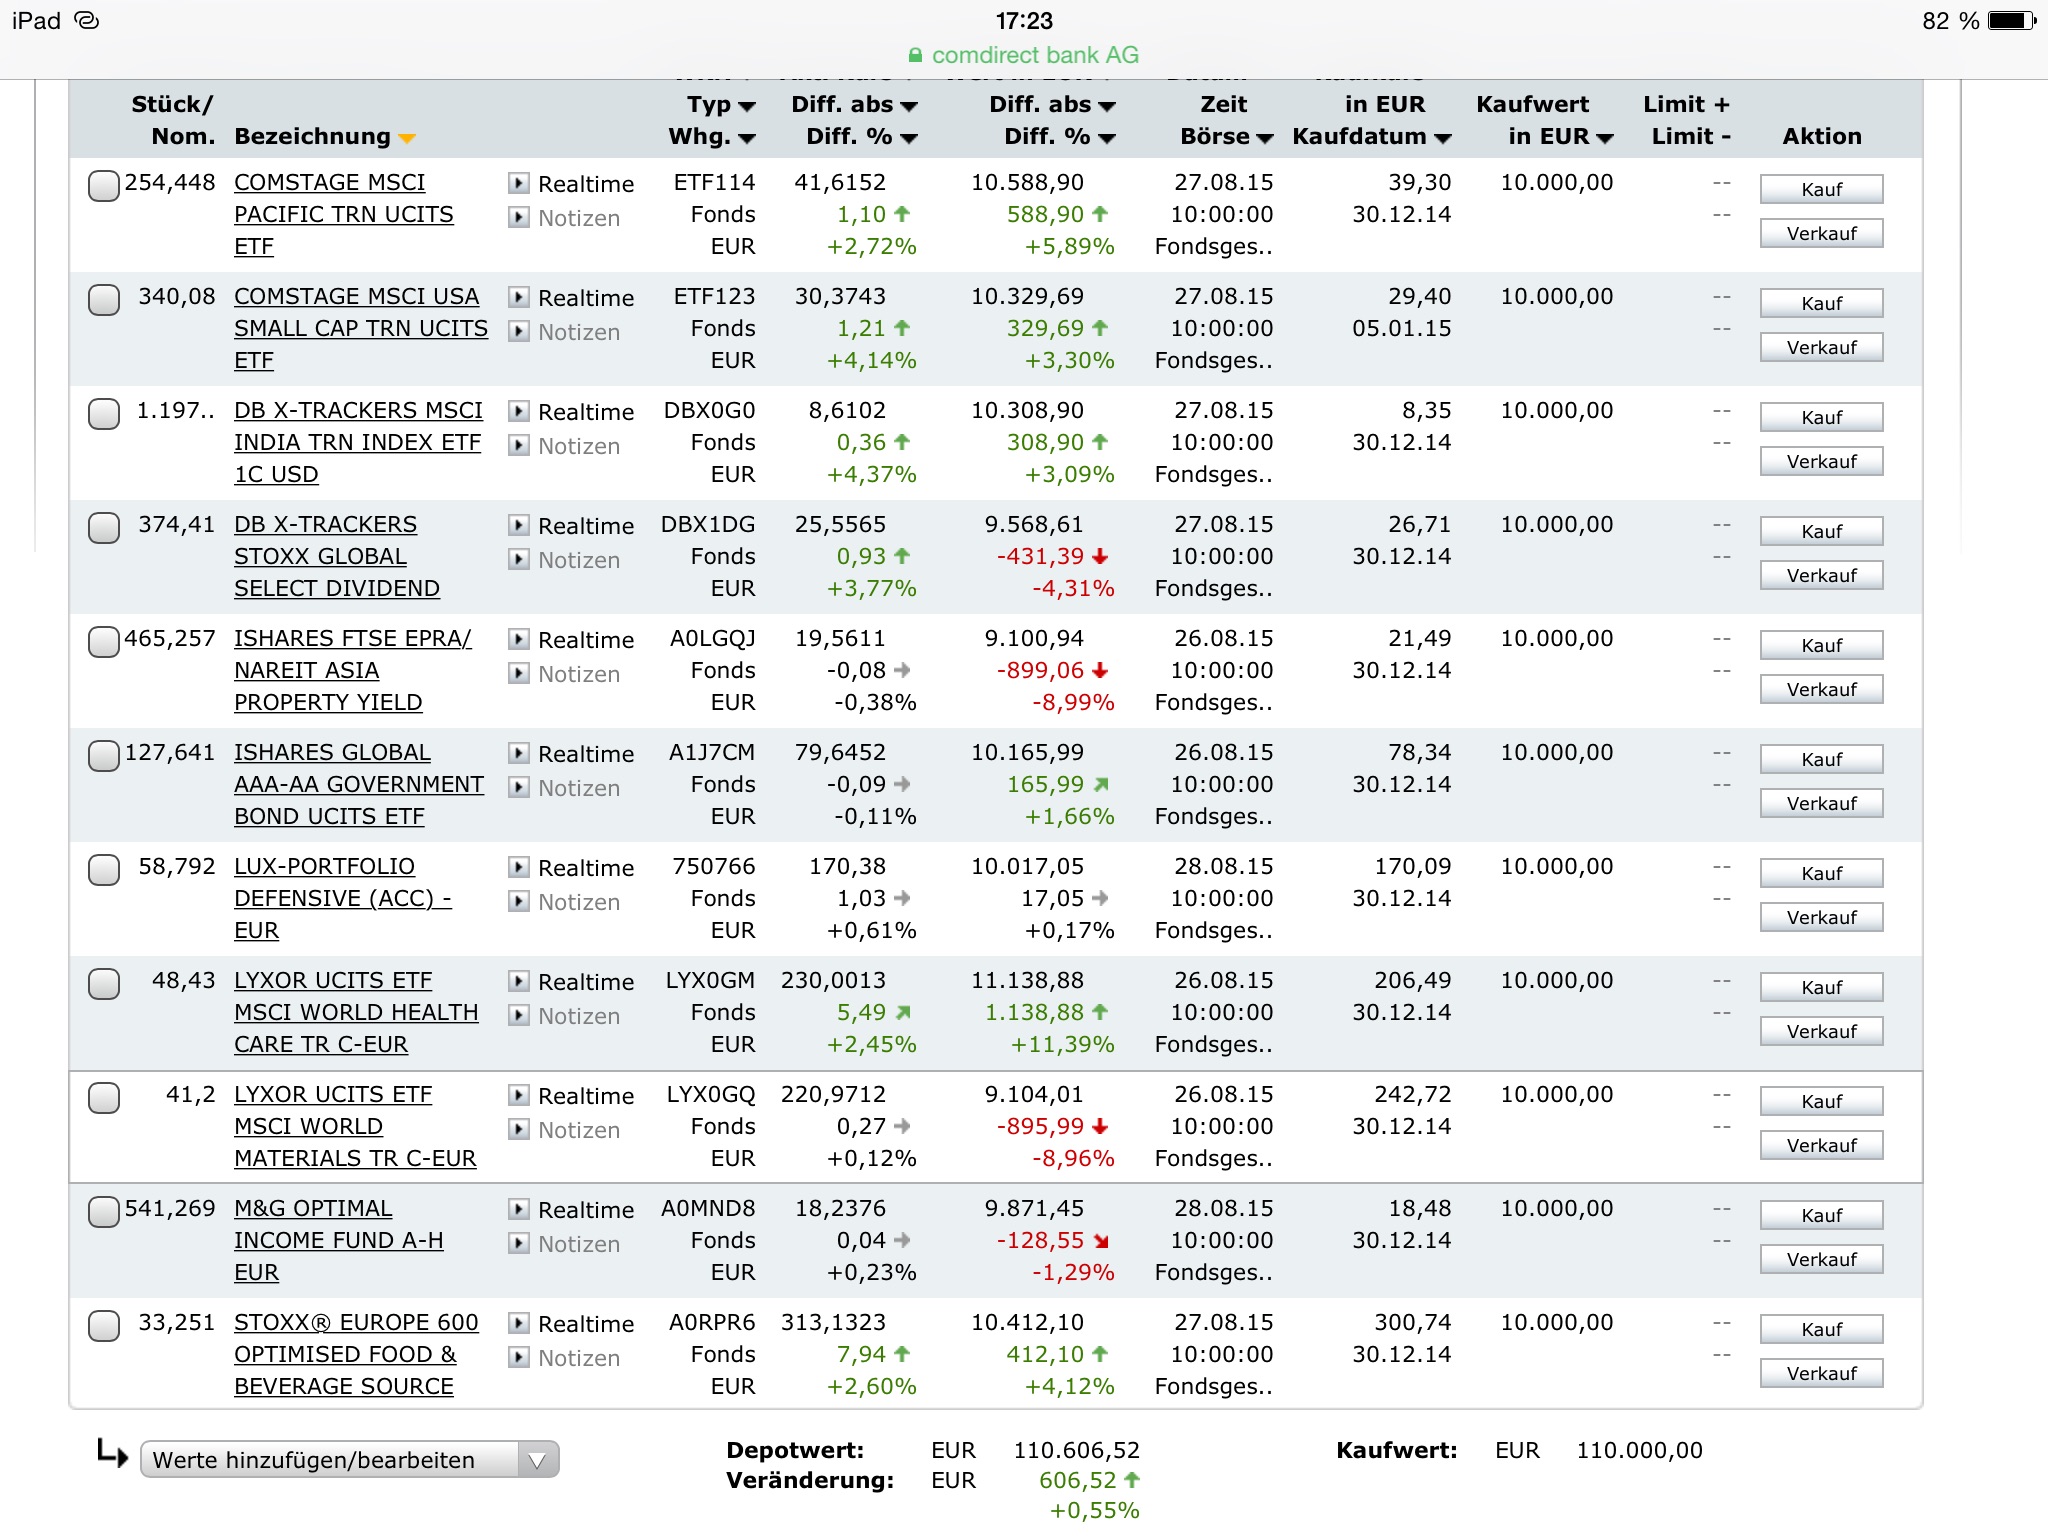This screenshot has width=2048, height=1536.
Task: Sort by the Typ column header arrow
Action: pos(746,106)
